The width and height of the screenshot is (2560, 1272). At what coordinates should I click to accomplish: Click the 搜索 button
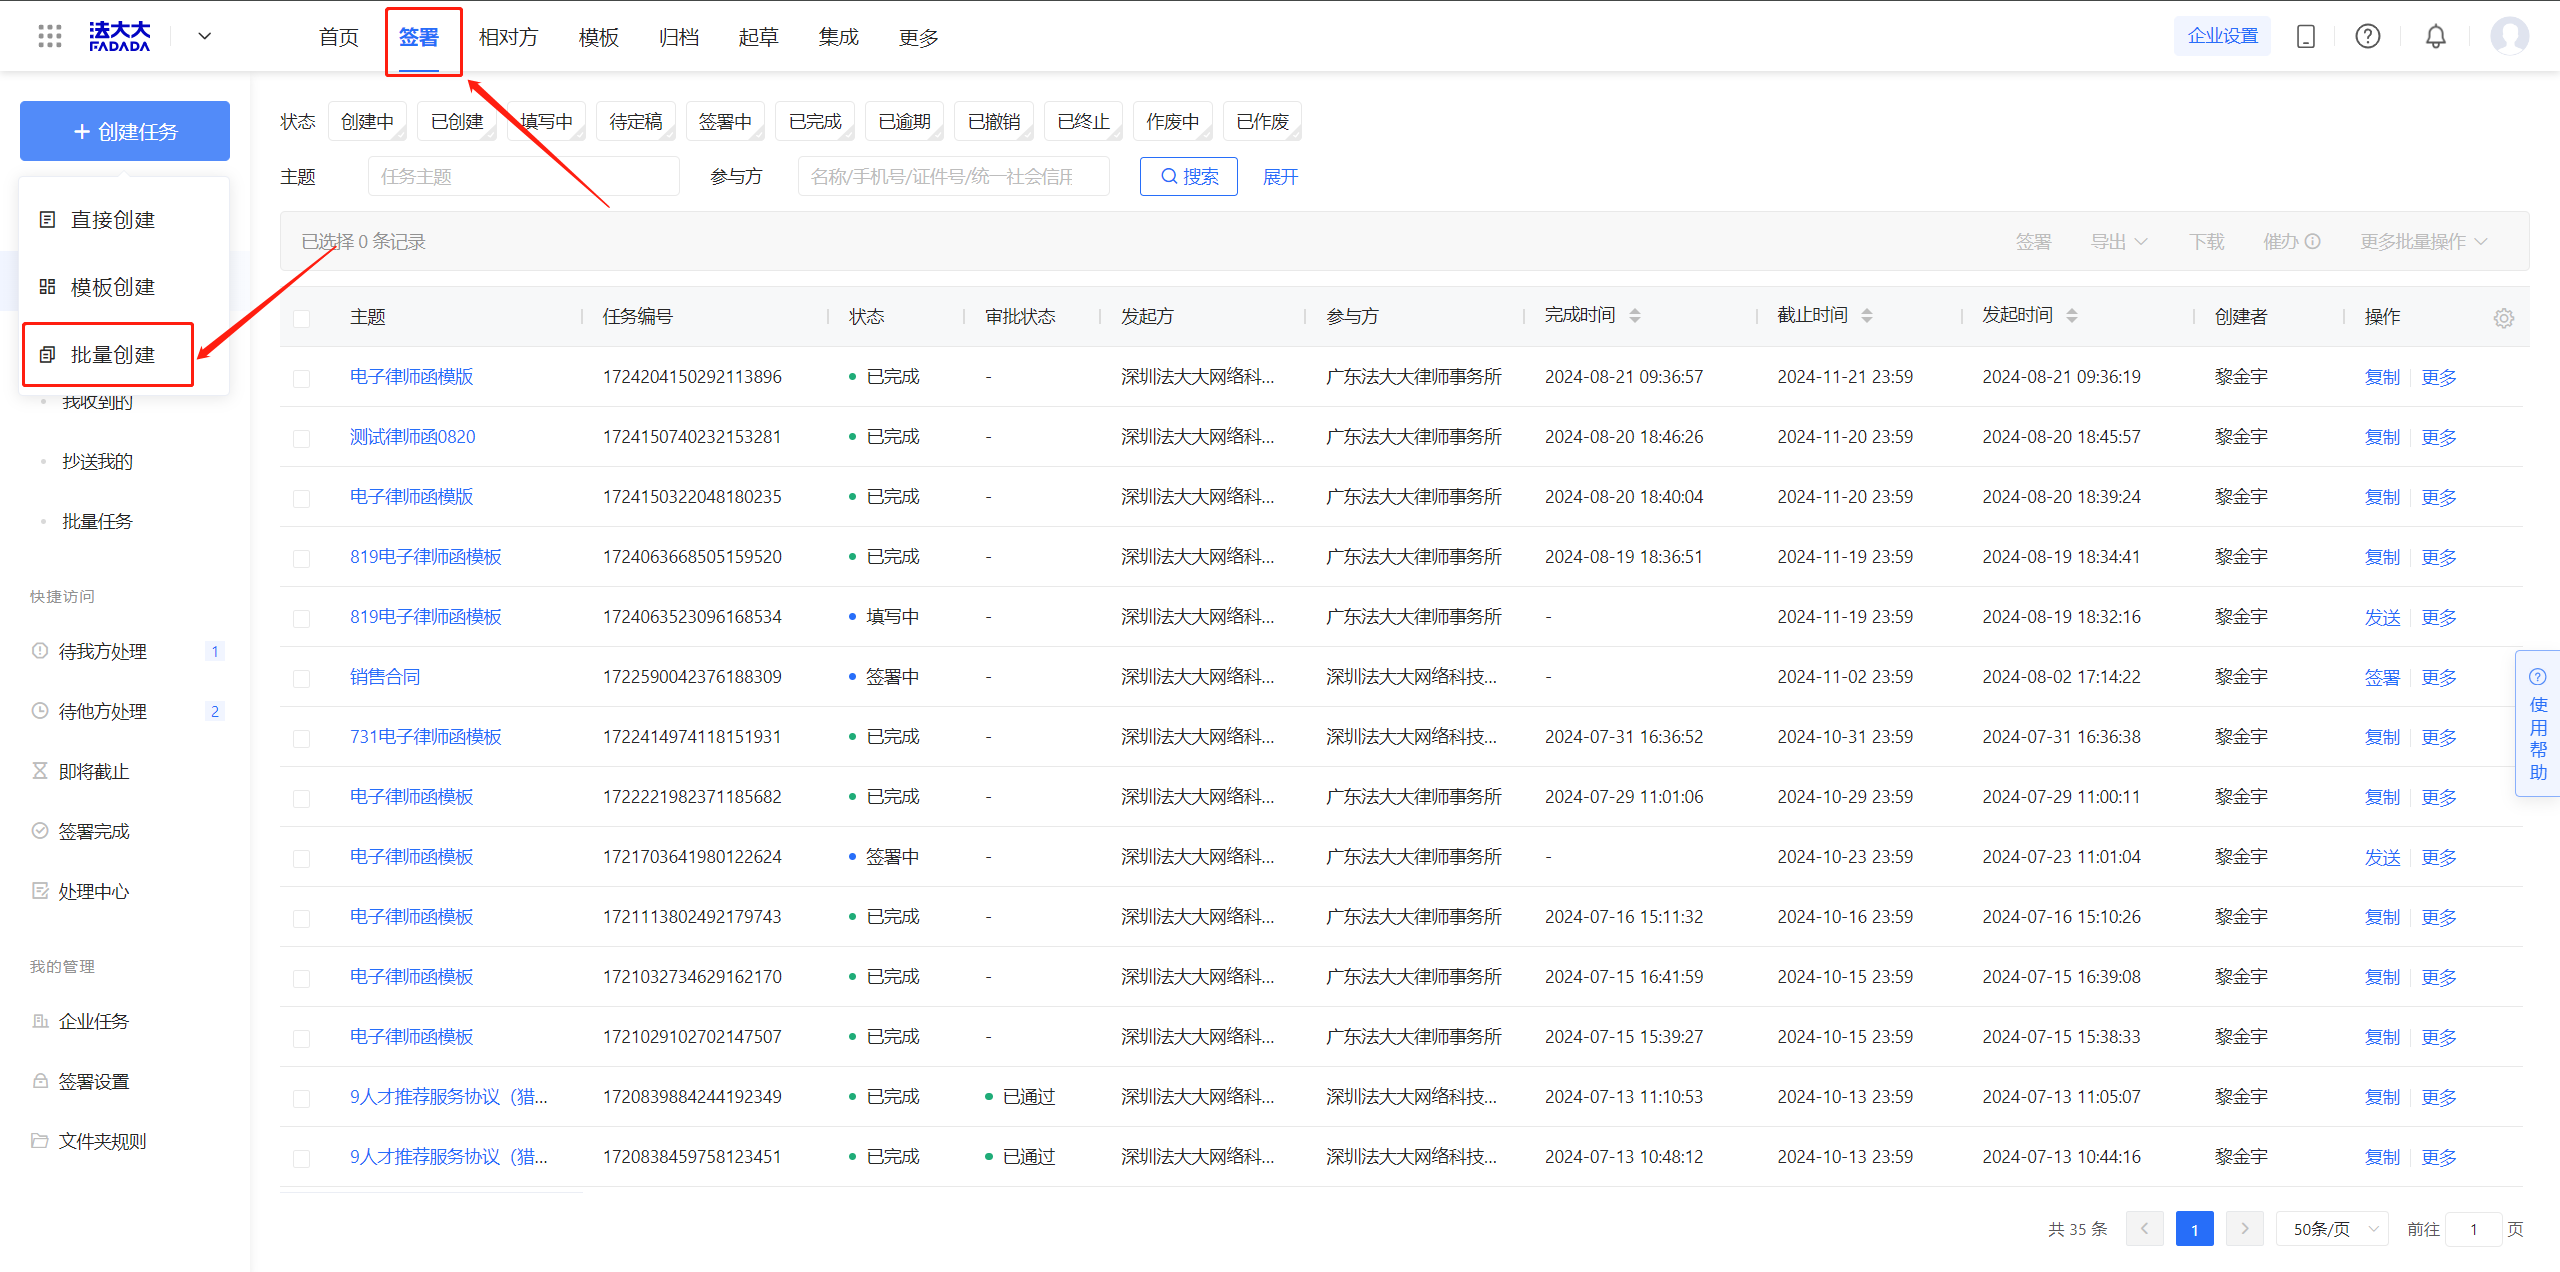[x=1189, y=177]
